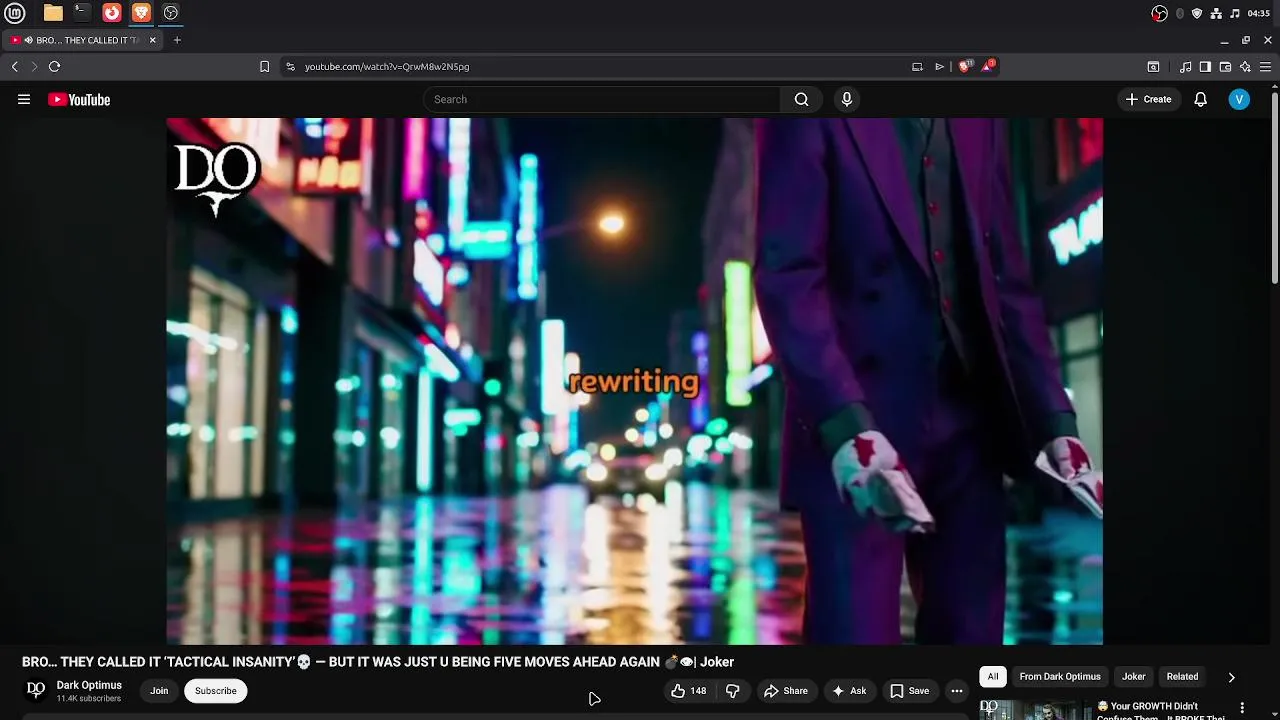This screenshot has height=720, width=1280.
Task: Open the Create menu
Action: [1148, 99]
